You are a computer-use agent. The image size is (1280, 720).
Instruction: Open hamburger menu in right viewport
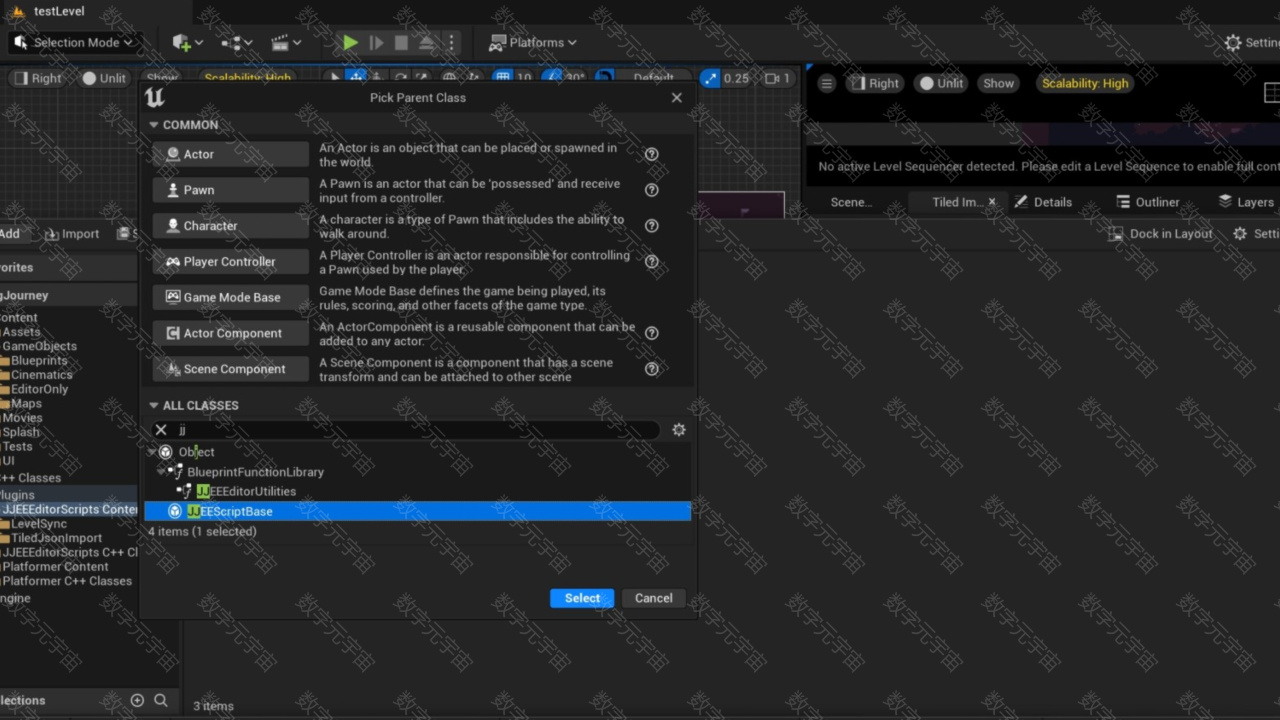pos(826,83)
